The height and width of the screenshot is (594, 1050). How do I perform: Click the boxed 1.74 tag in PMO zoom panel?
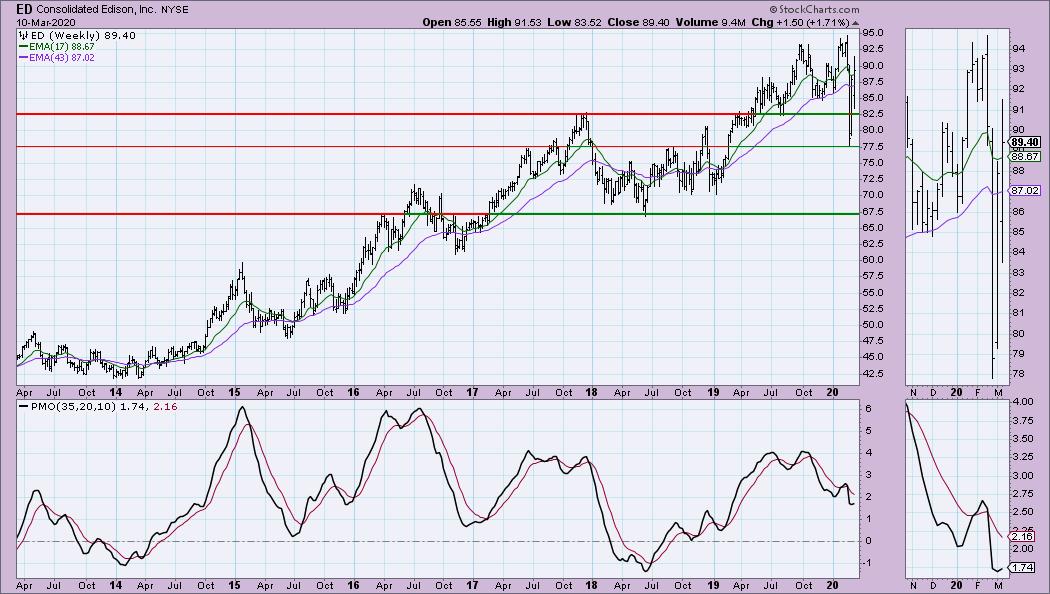pyautogui.click(x=1023, y=567)
